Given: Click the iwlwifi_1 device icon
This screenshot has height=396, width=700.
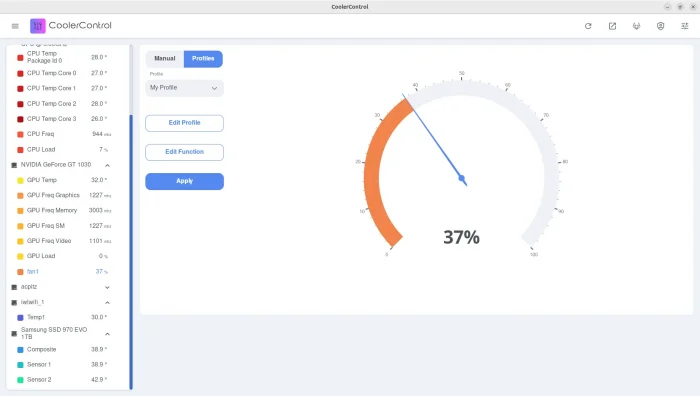Looking at the screenshot, I should click(14, 303).
